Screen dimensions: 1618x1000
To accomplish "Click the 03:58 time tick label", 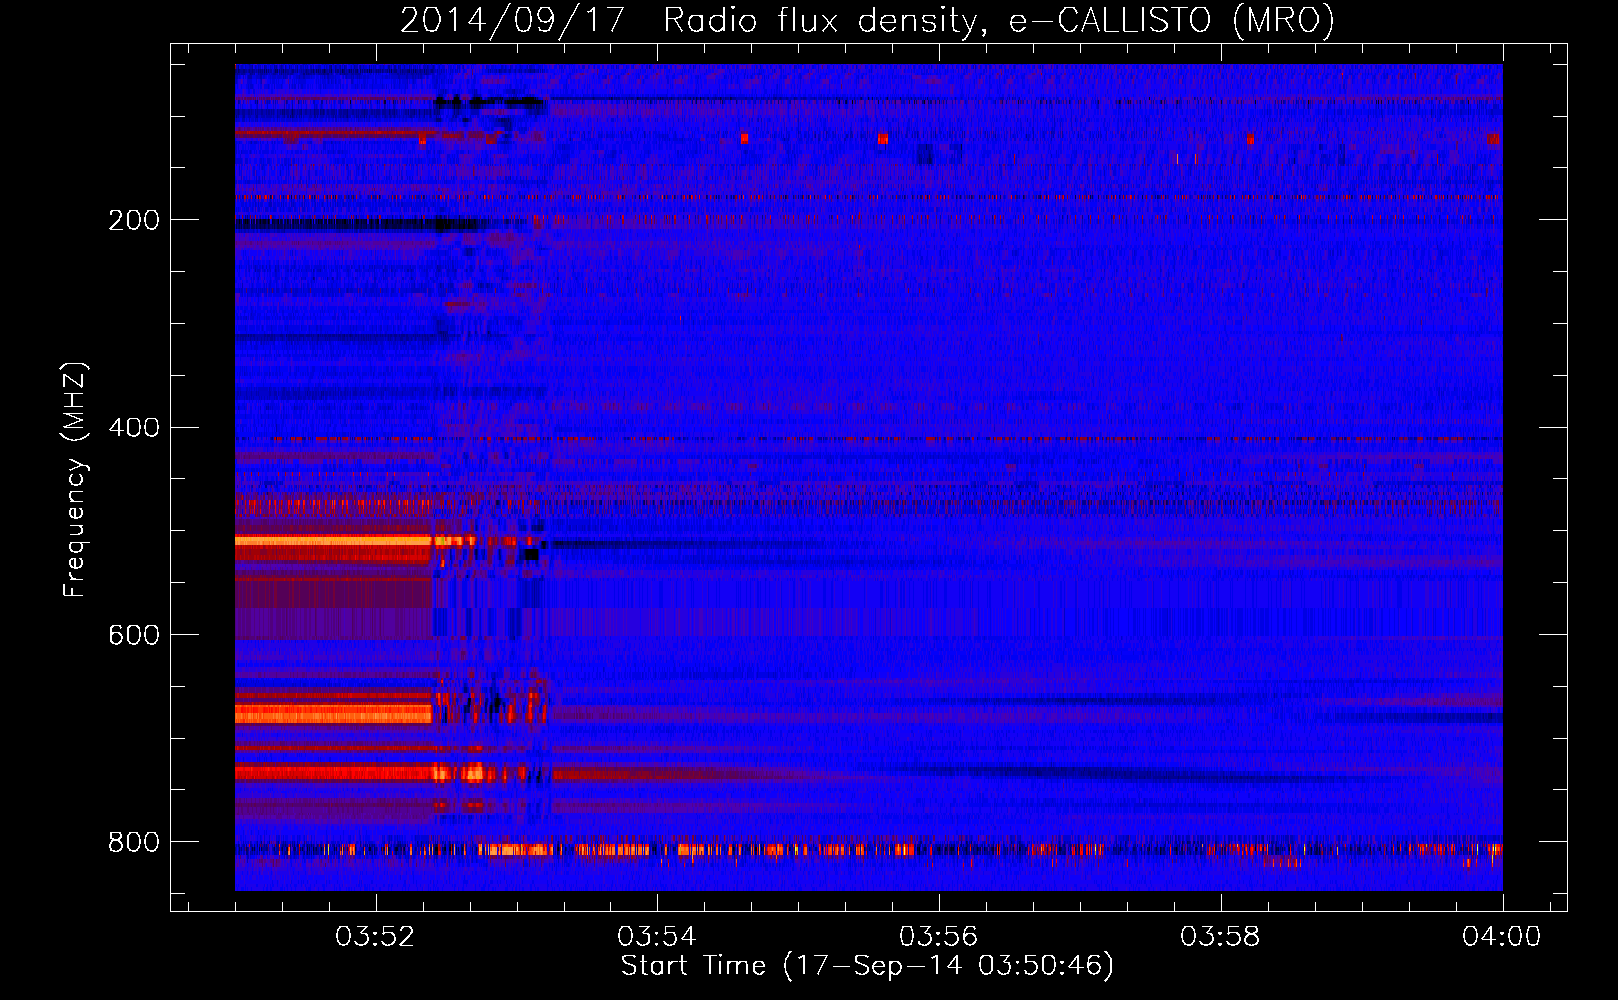I will (x=1220, y=937).
